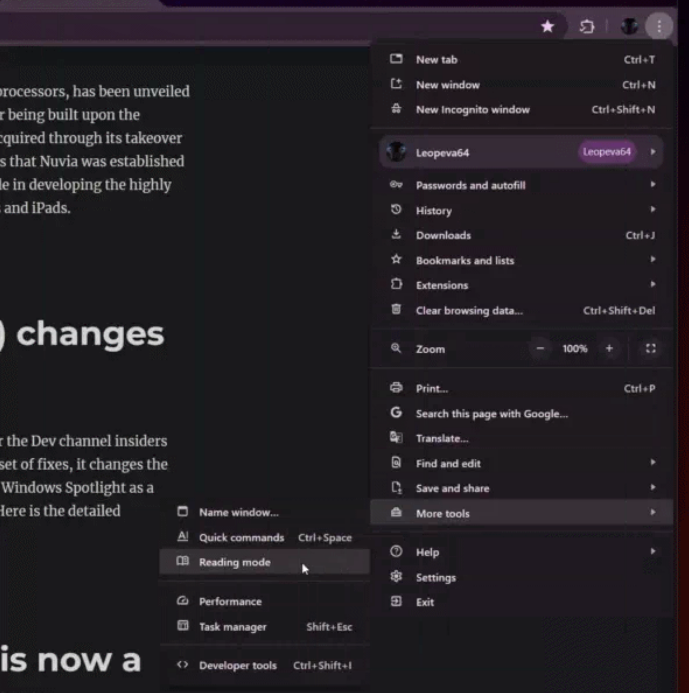Increase zoom with the plus button
The image size is (689, 693).
point(609,348)
